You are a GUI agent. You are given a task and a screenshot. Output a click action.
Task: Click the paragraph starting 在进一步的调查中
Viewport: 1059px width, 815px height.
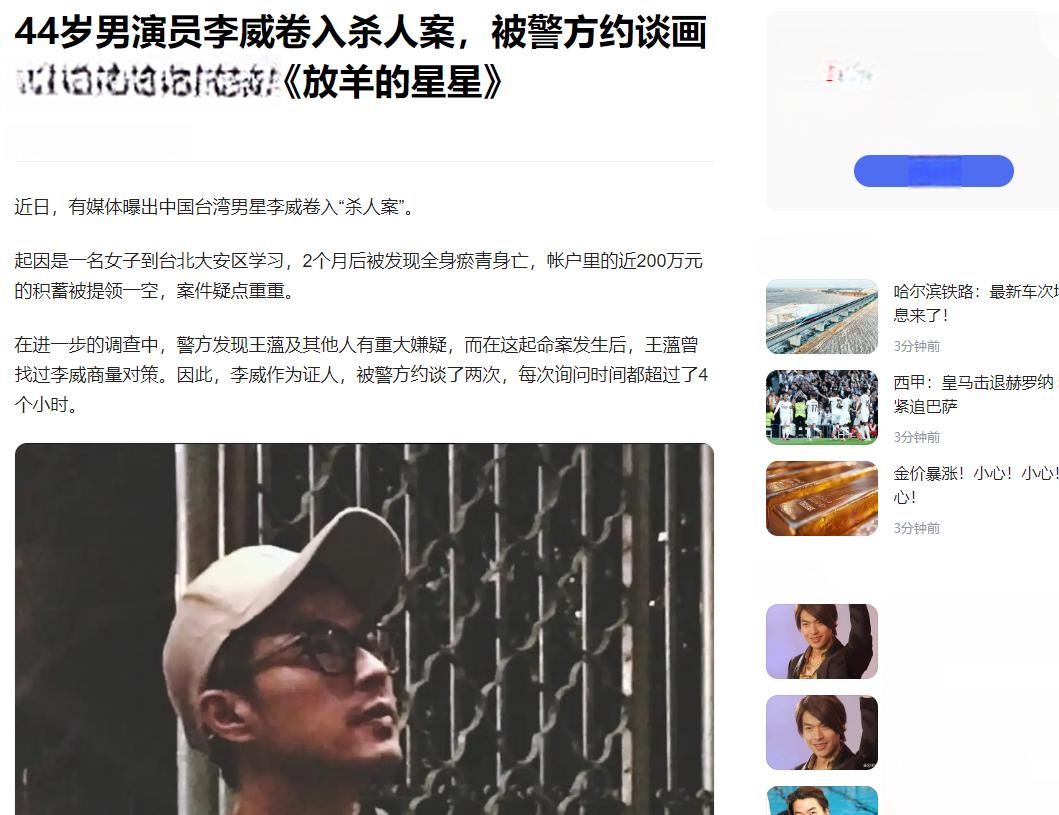[361, 375]
